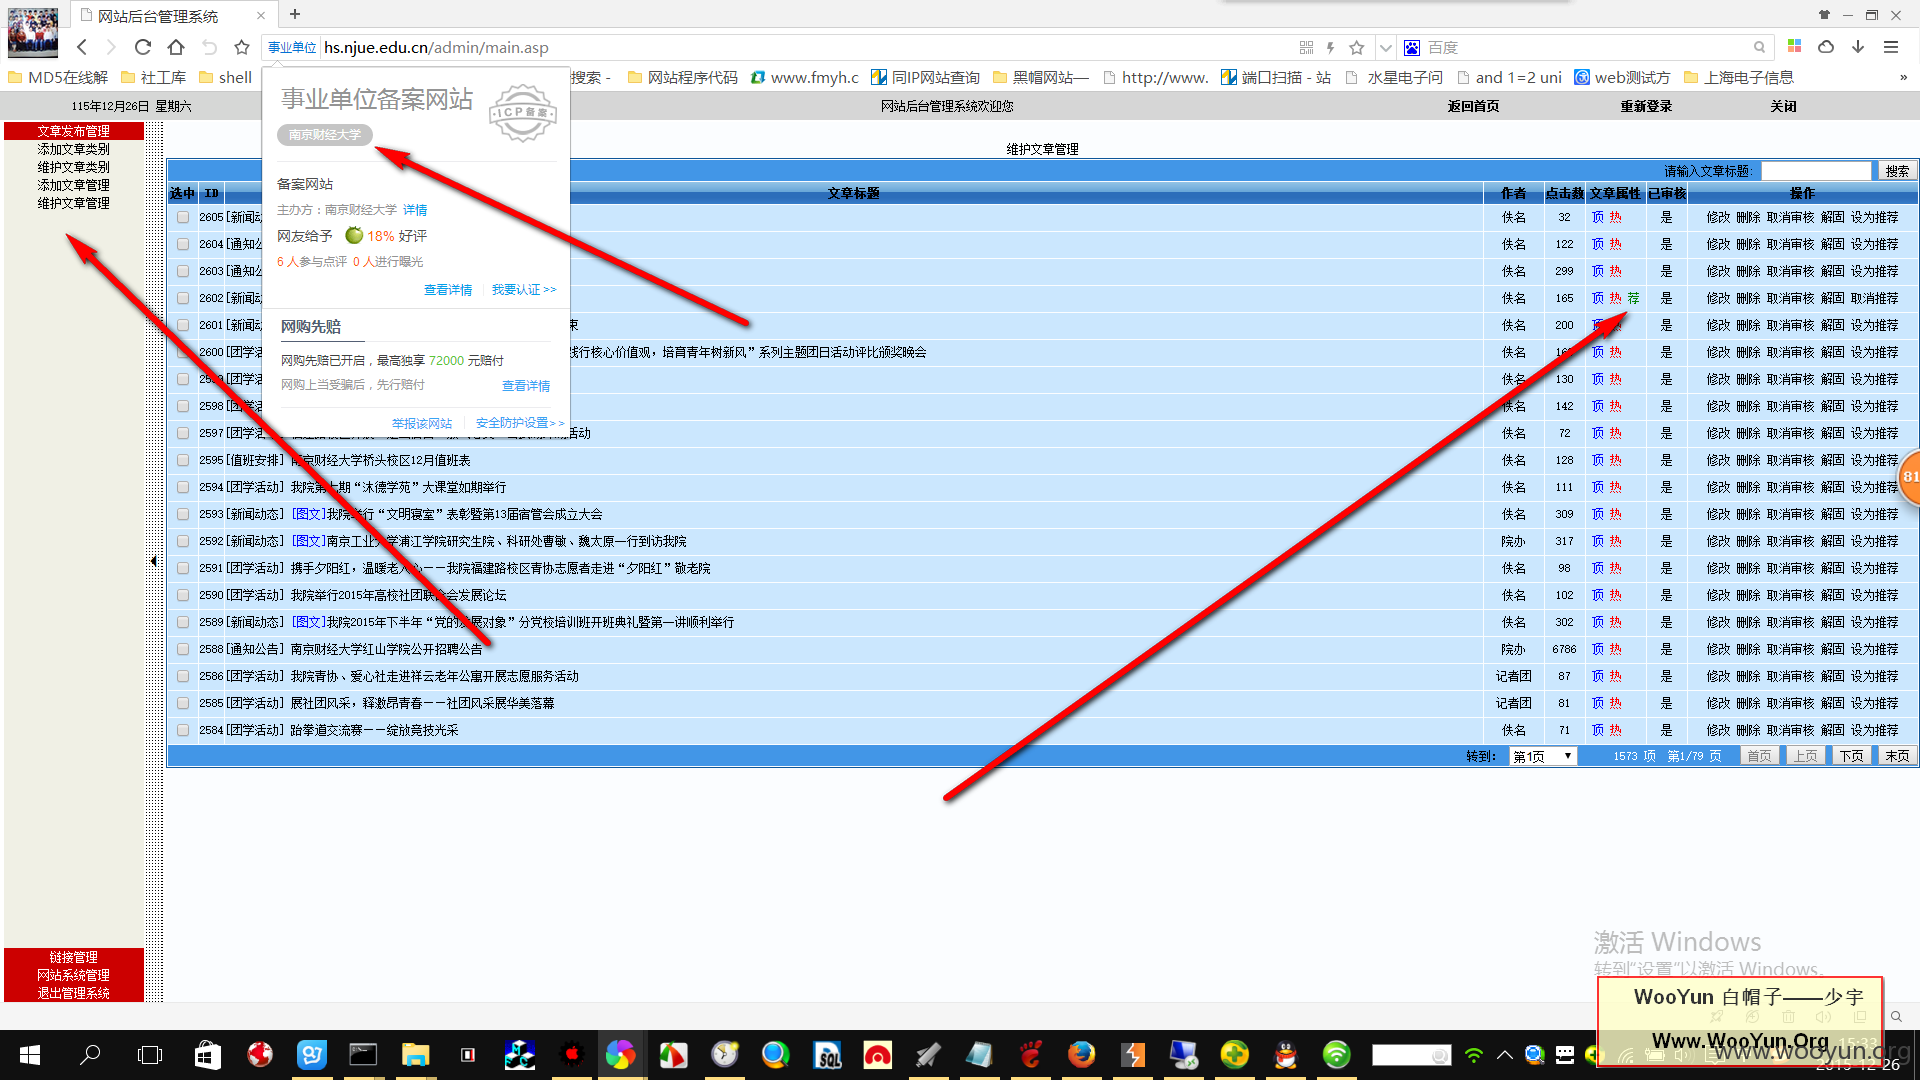The image size is (1920, 1080).
Task: Select 维护文章管理 in the sidebar
Action: coord(74,203)
